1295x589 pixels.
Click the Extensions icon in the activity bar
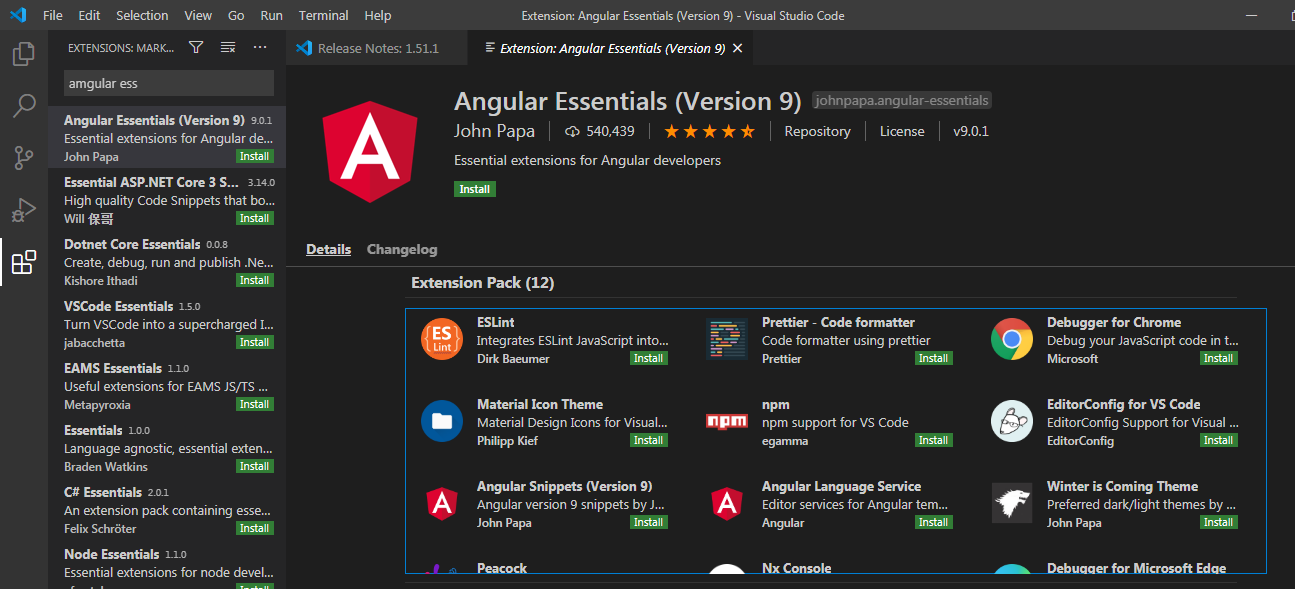pyautogui.click(x=22, y=262)
